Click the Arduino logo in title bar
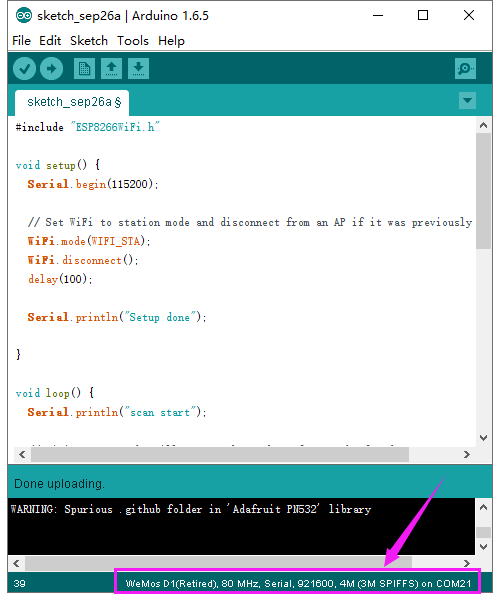Screen dimensions: 500x600 pyautogui.click(x=24, y=16)
